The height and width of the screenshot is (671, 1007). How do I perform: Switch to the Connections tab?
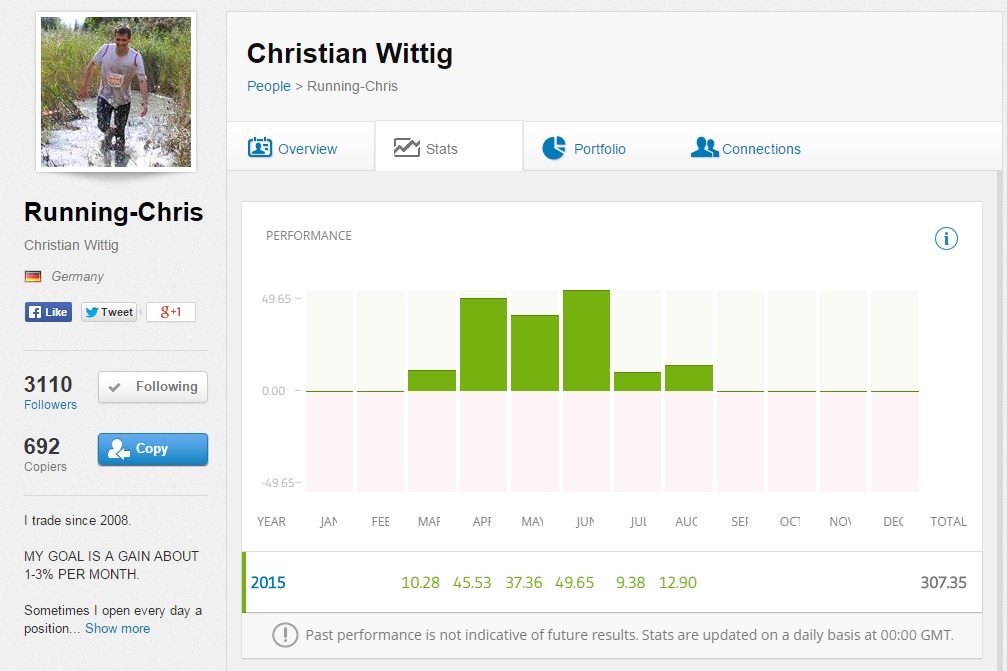[761, 149]
